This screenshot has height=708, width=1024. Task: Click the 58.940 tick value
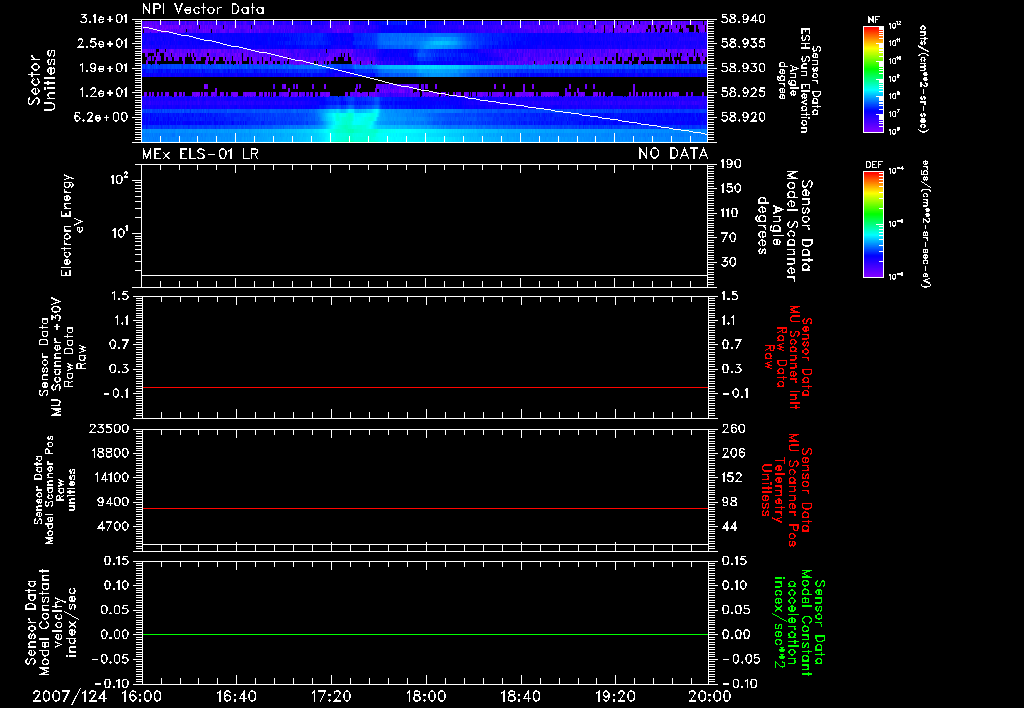click(x=743, y=19)
